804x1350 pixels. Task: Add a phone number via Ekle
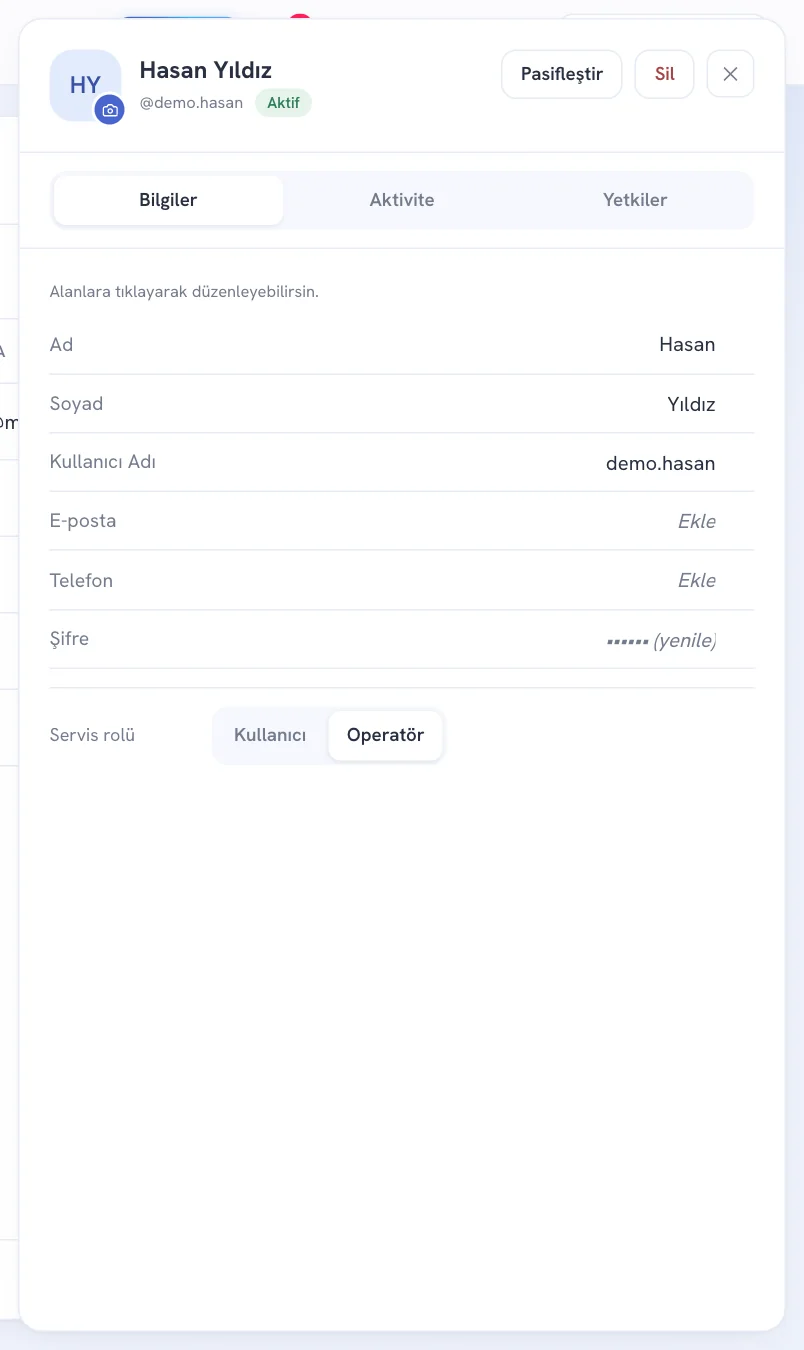coord(697,580)
